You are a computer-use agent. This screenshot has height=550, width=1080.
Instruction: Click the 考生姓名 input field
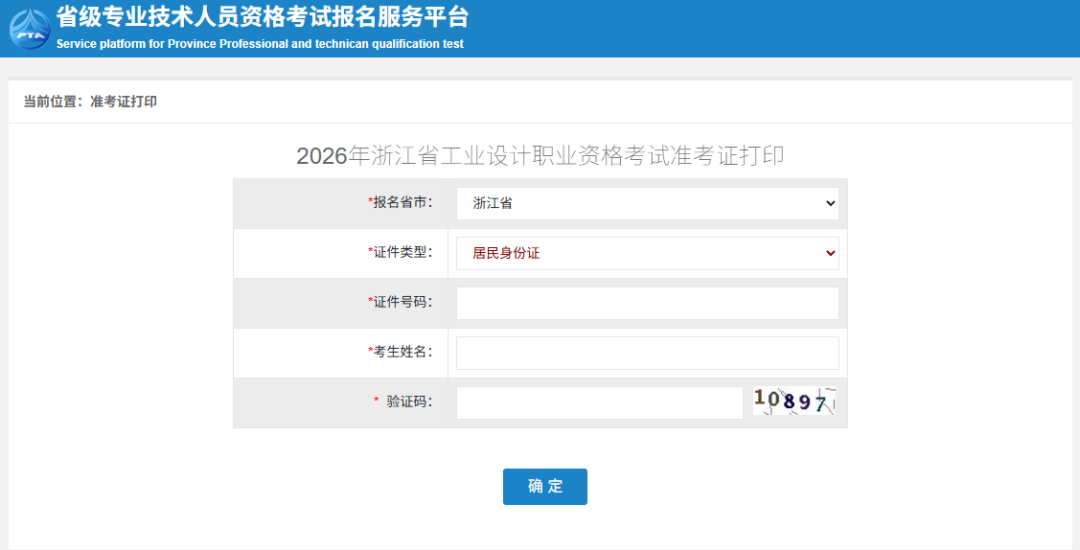647,352
